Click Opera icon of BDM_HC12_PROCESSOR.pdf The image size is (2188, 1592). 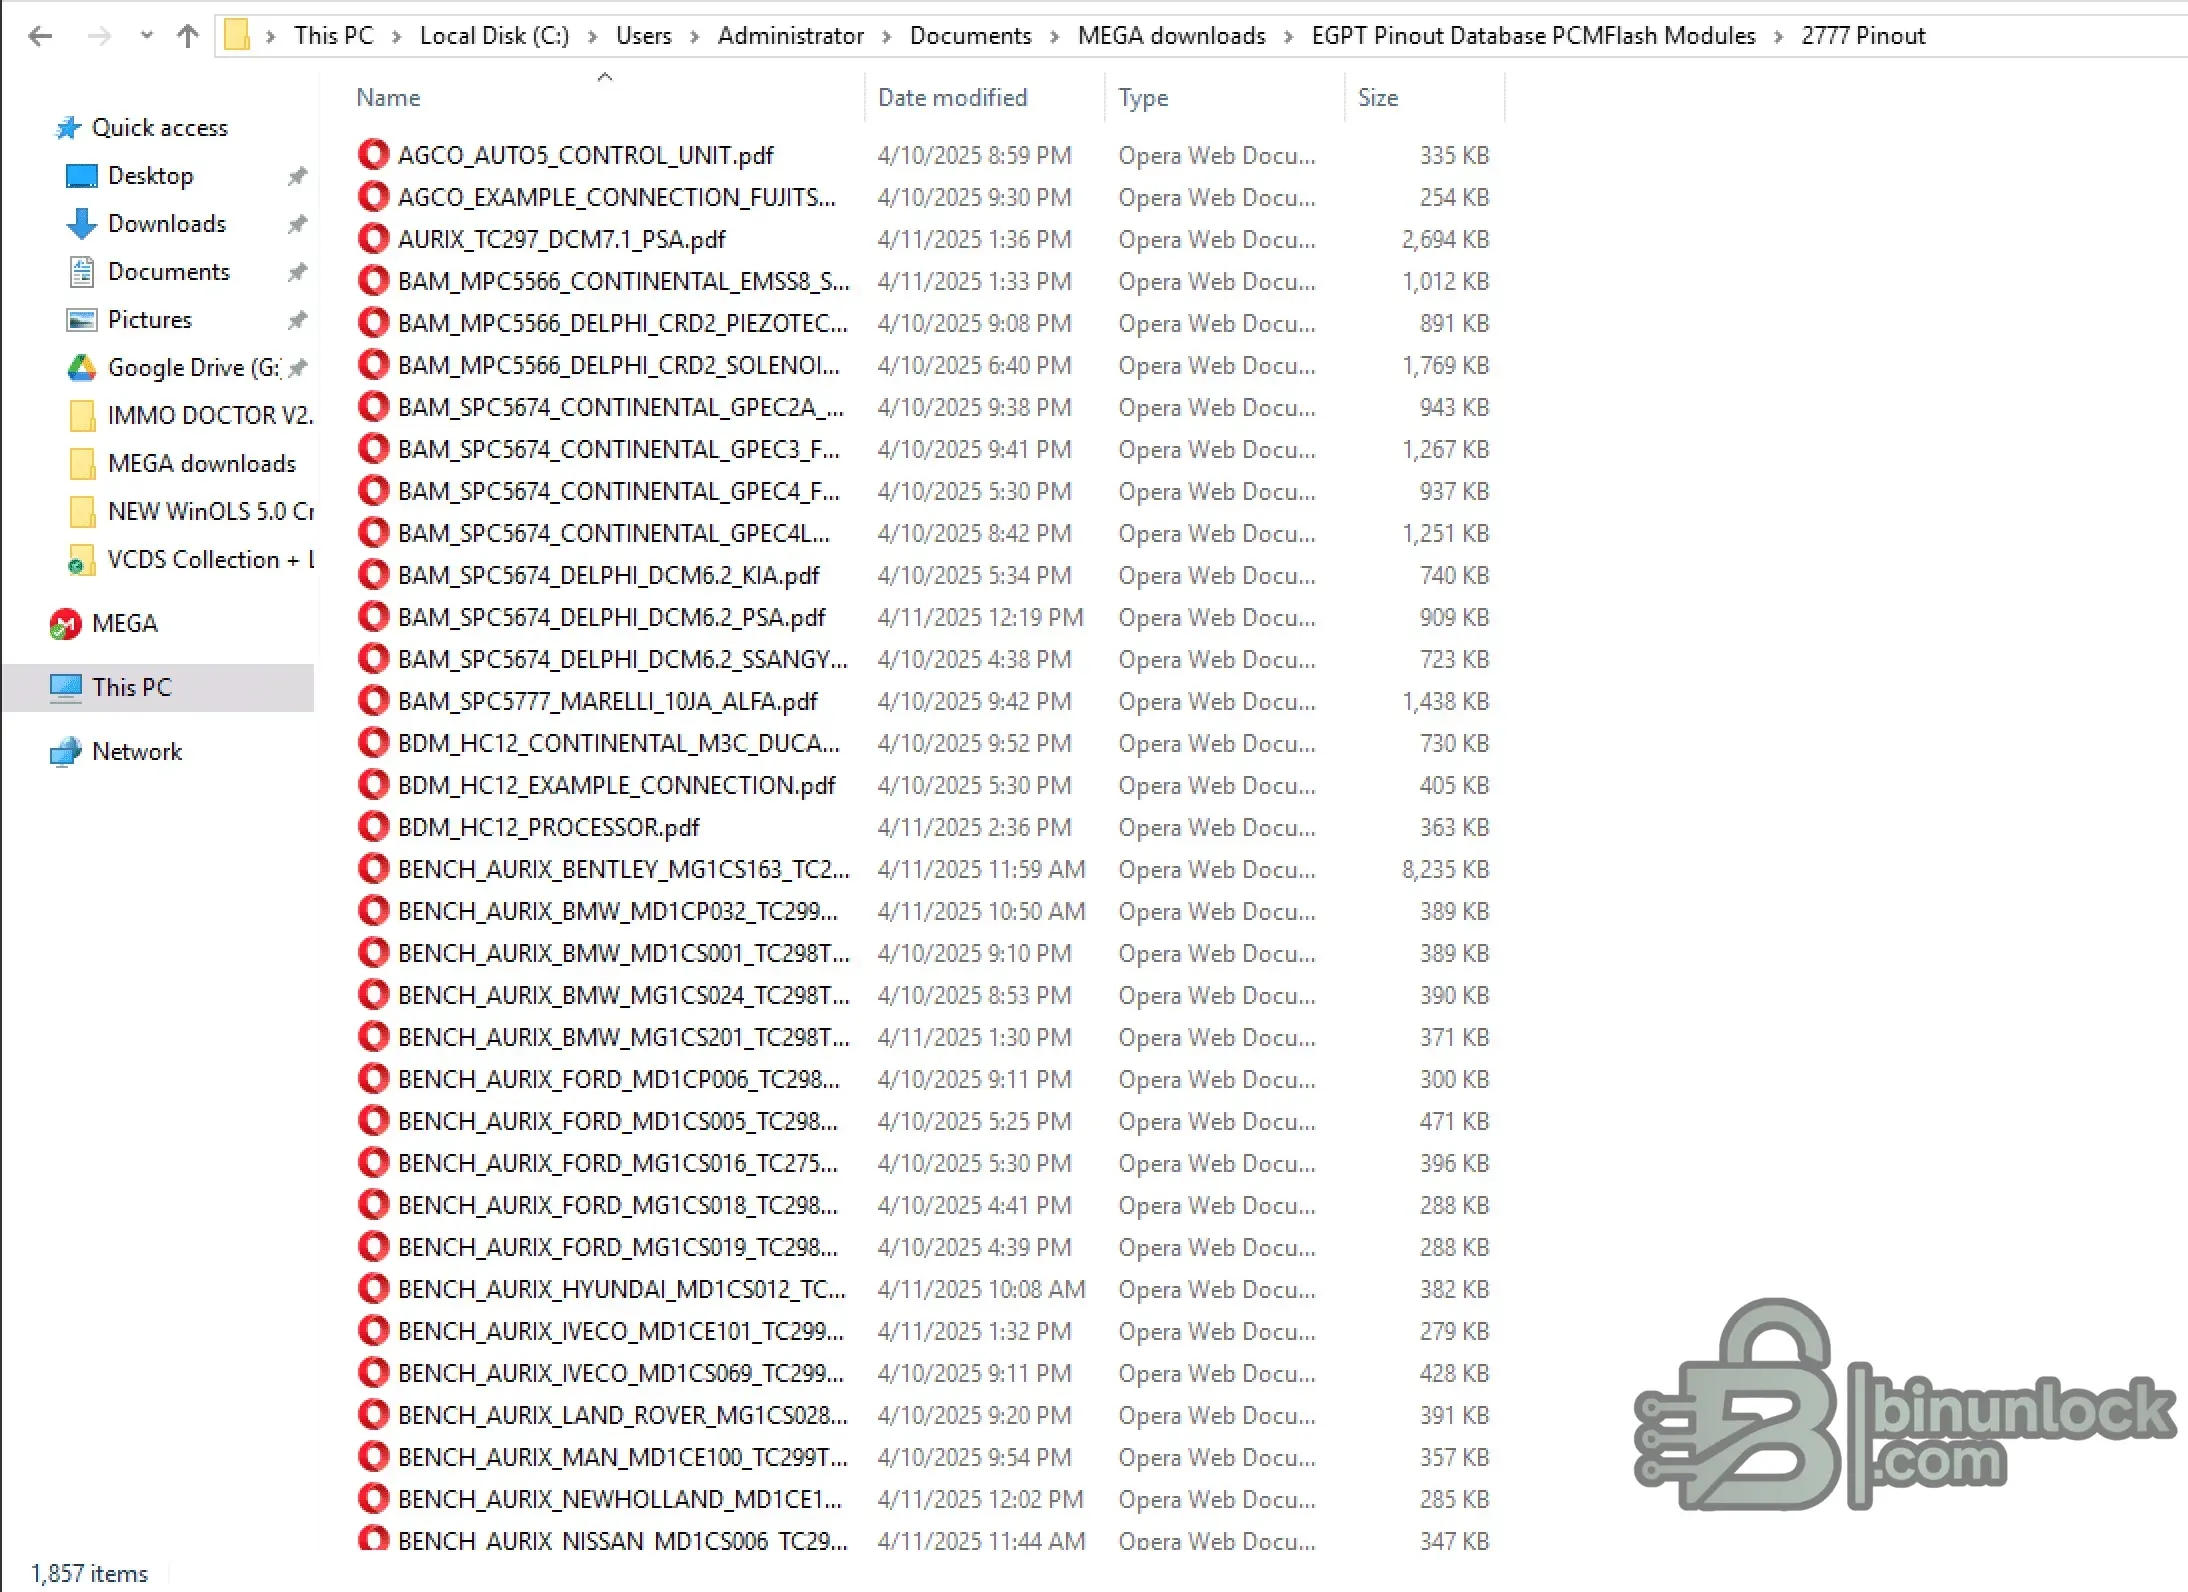(373, 827)
